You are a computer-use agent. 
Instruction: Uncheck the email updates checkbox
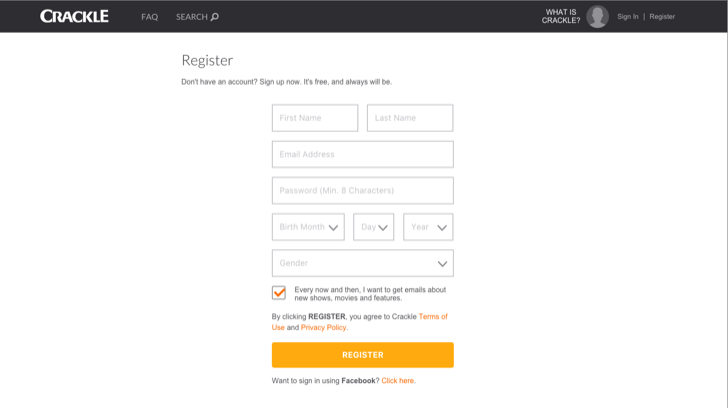[279, 293]
